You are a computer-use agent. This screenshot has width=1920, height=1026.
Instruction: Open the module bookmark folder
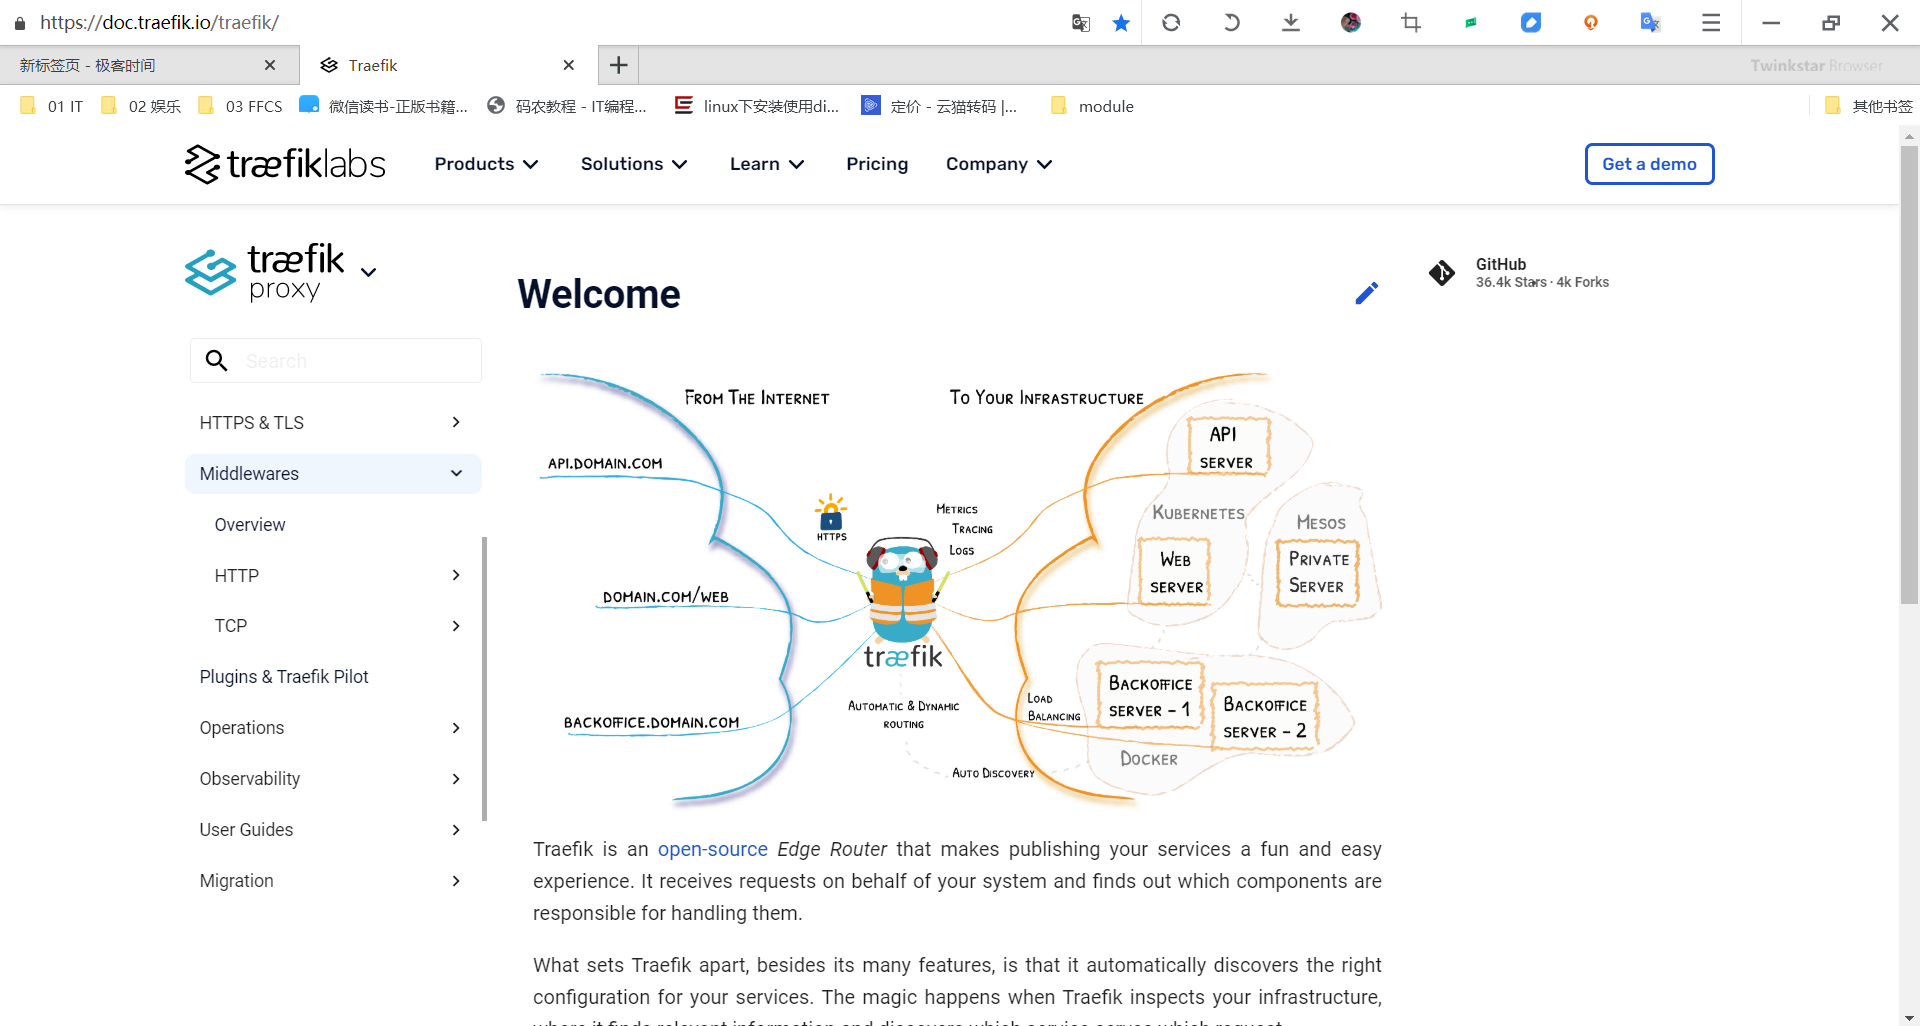click(x=1092, y=106)
